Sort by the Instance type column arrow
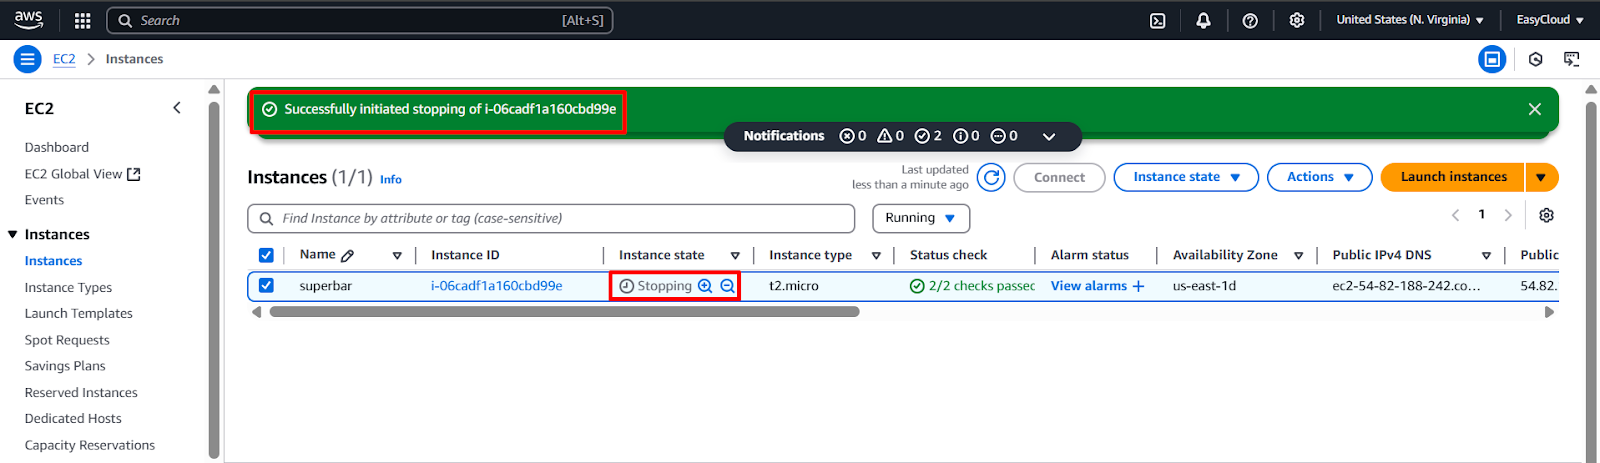This screenshot has height=463, width=1600. (876, 256)
